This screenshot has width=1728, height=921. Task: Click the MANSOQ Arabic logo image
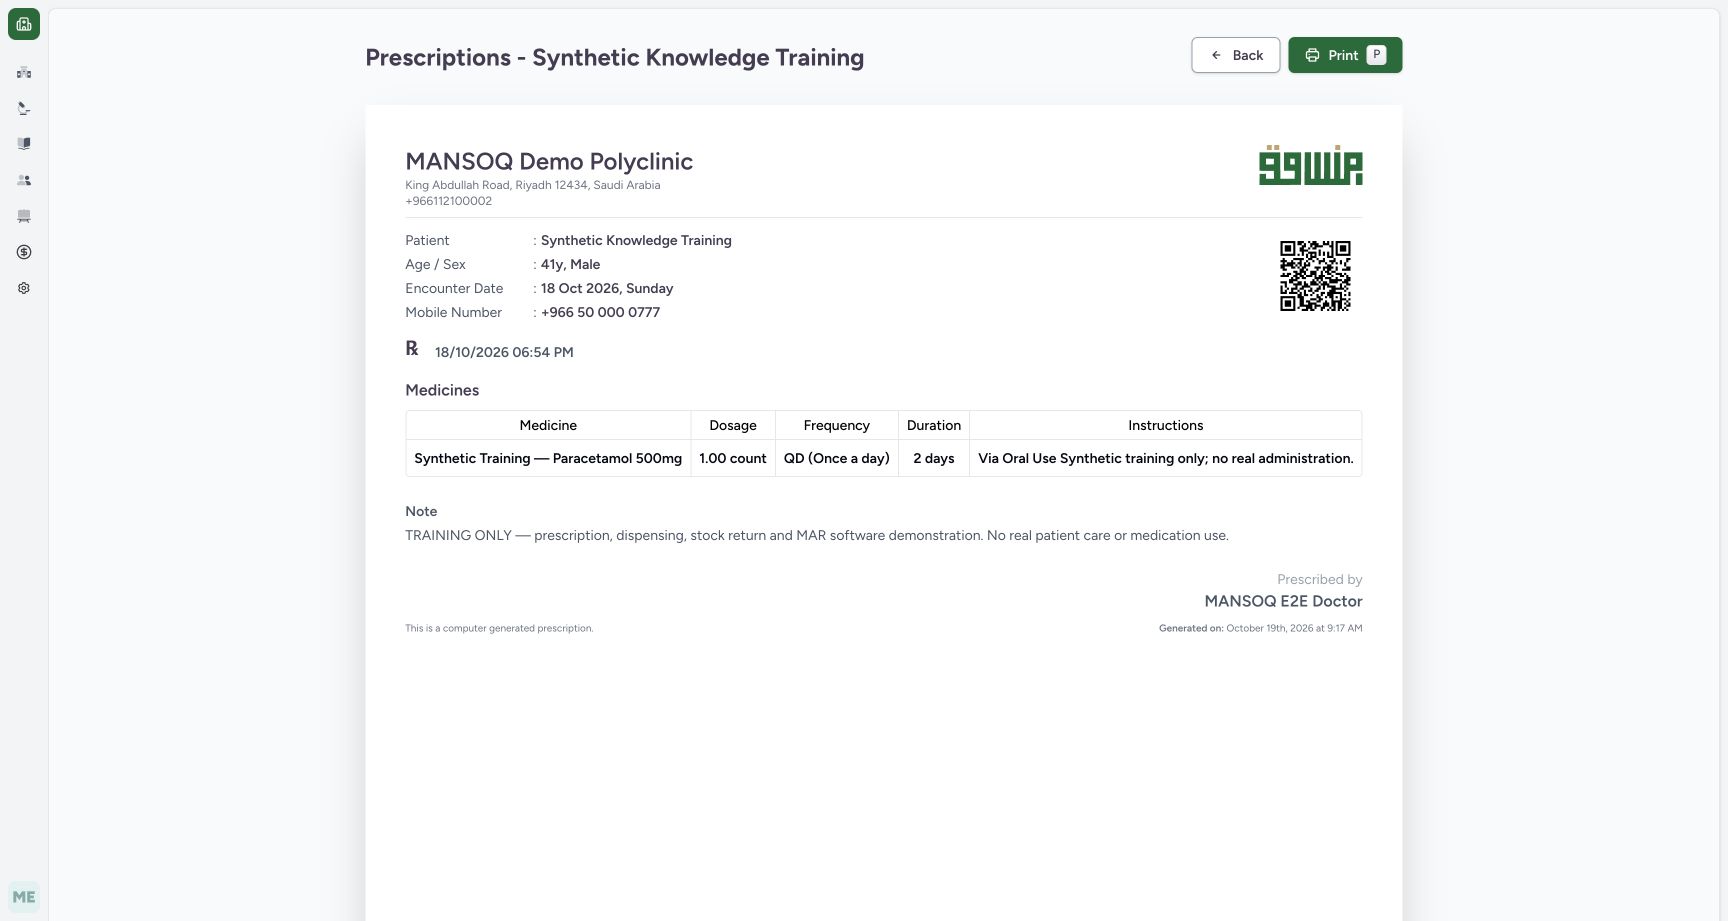pos(1310,166)
